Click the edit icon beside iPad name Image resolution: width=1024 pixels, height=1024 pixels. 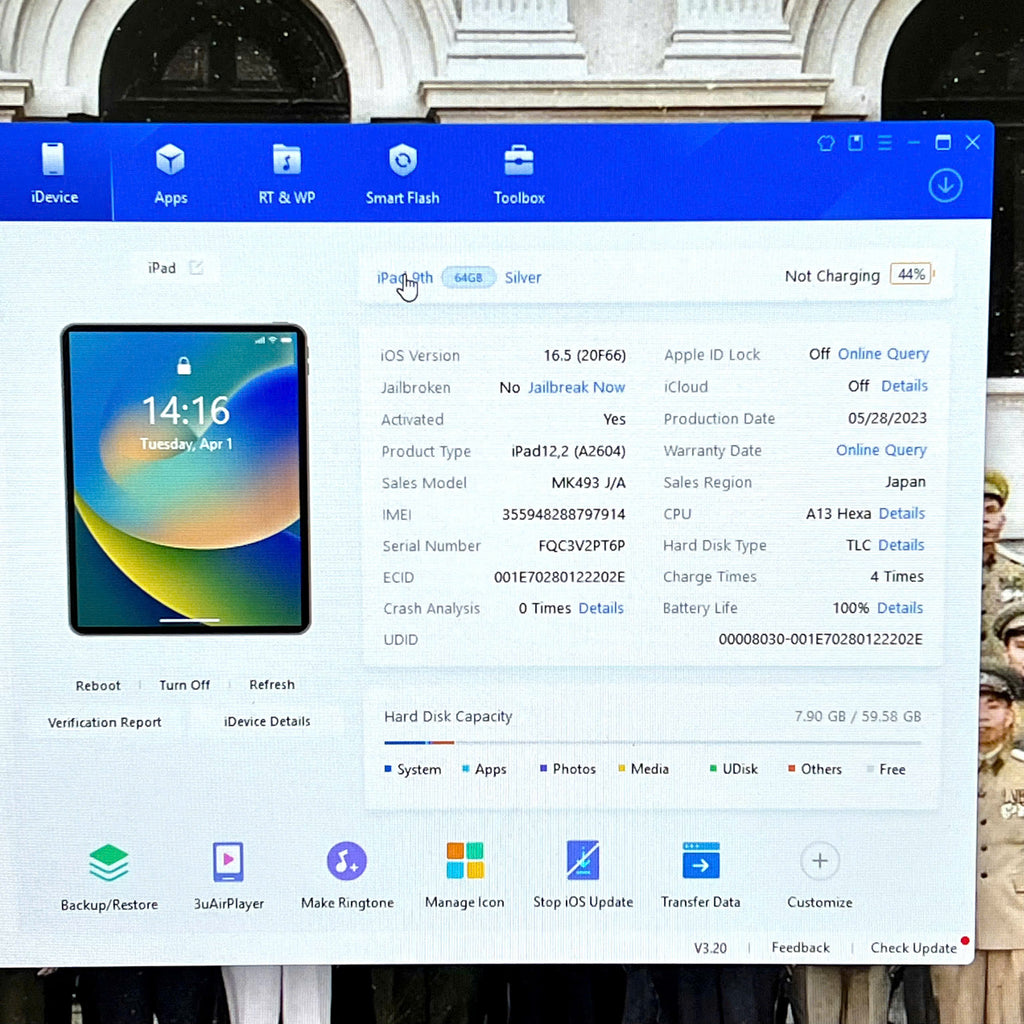tap(196, 267)
